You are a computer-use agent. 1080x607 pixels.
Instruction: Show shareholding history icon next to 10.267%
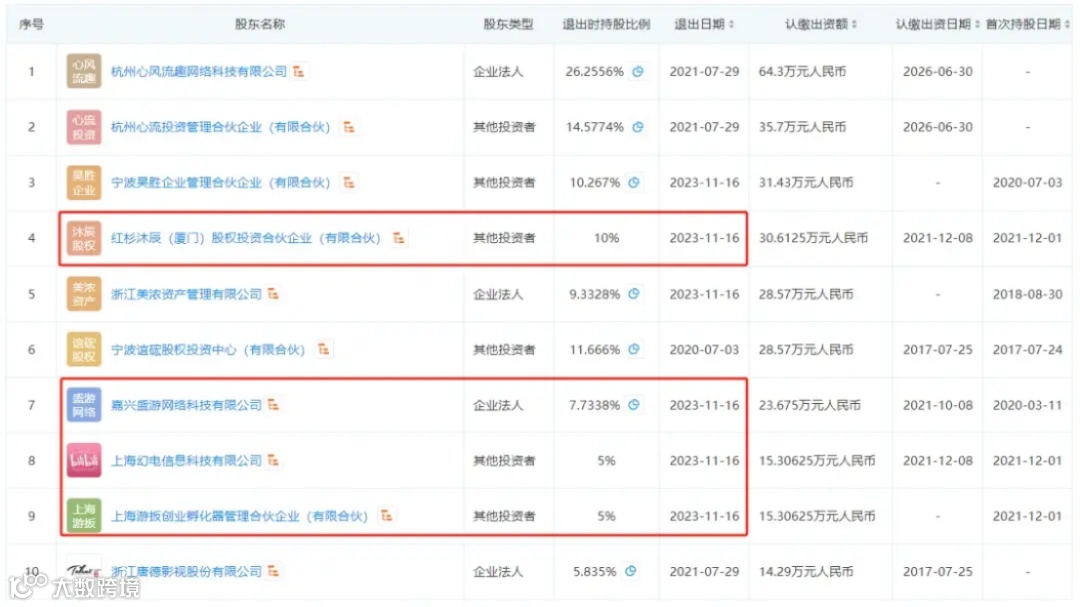(x=634, y=183)
